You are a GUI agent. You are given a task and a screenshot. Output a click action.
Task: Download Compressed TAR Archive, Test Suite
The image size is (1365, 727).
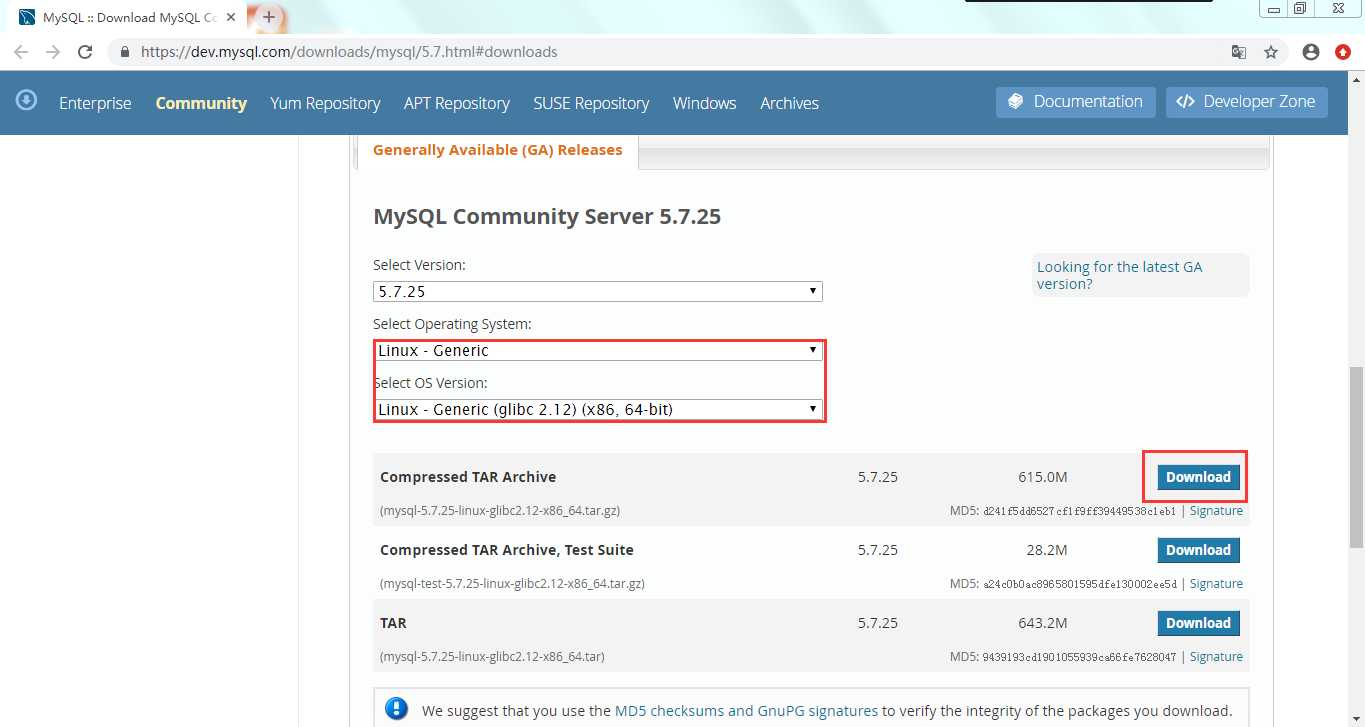pos(1198,550)
